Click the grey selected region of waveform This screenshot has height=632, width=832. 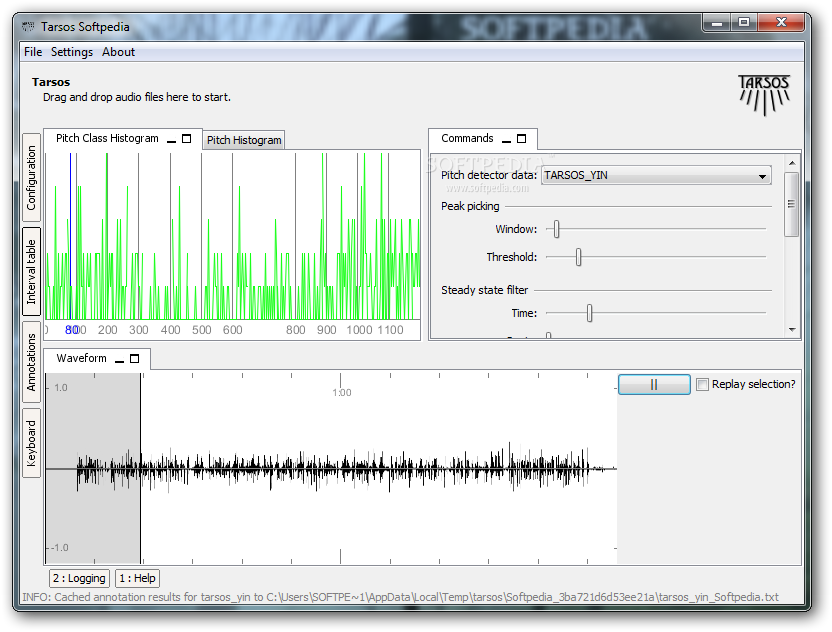pos(93,469)
